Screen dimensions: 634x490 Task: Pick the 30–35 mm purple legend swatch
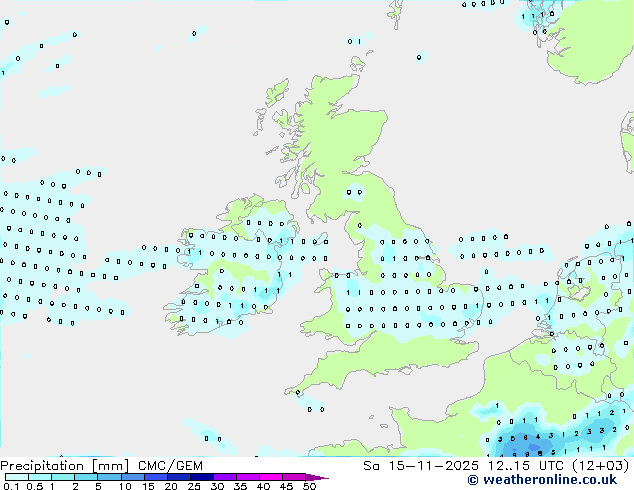[x=225, y=477]
